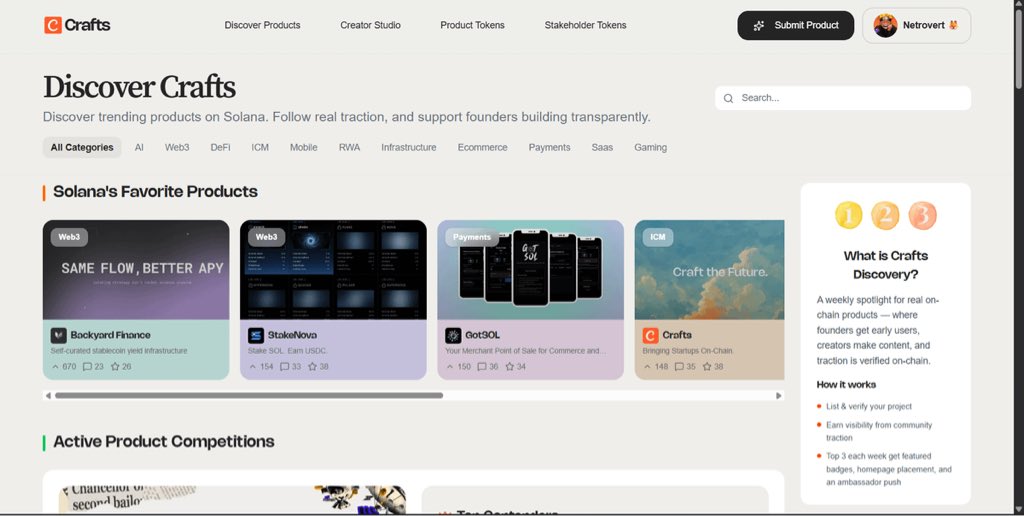1024x516 pixels.
Task: Click the number 3 medal icon
Action: click(923, 216)
